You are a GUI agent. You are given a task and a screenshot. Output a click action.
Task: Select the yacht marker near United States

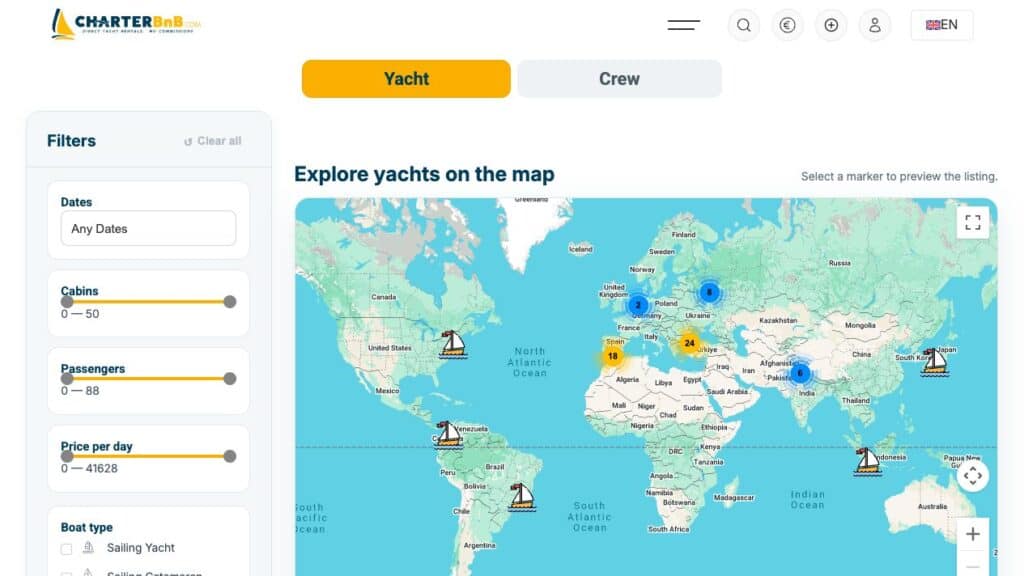[453, 344]
